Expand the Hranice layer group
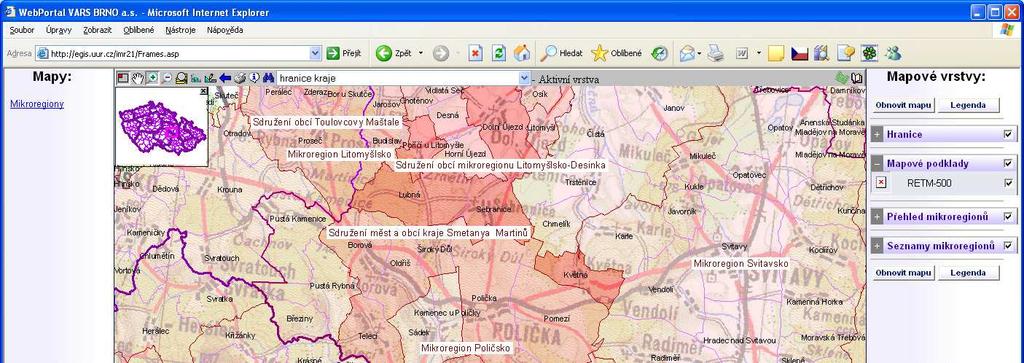The height and width of the screenshot is (363, 1024). pos(877,134)
